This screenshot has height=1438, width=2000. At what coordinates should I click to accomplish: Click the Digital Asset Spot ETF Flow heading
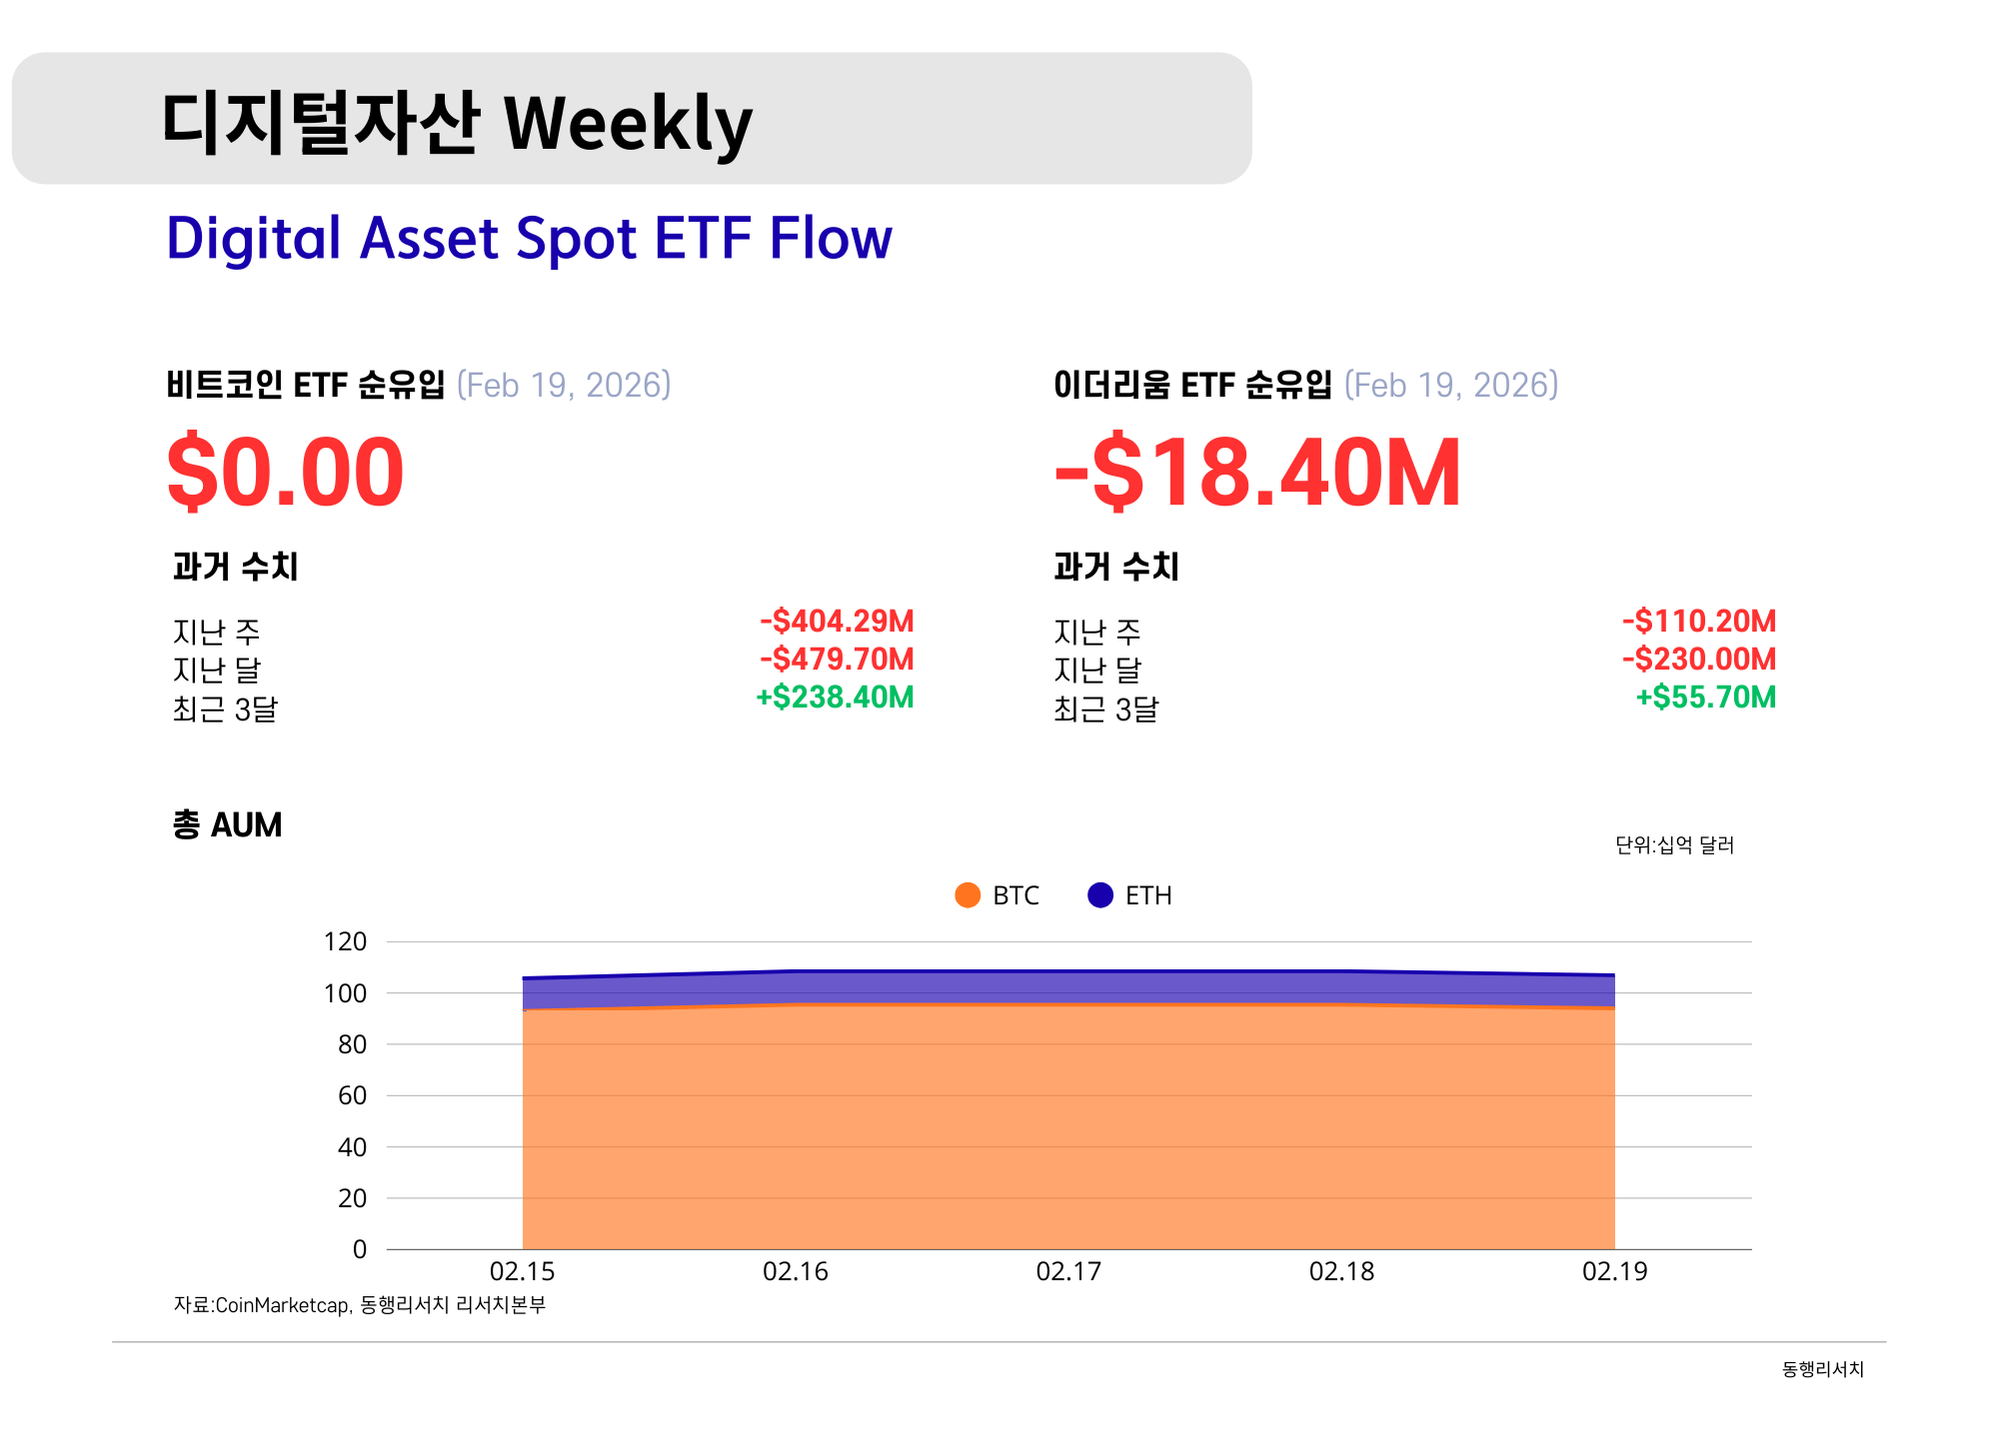[529, 238]
